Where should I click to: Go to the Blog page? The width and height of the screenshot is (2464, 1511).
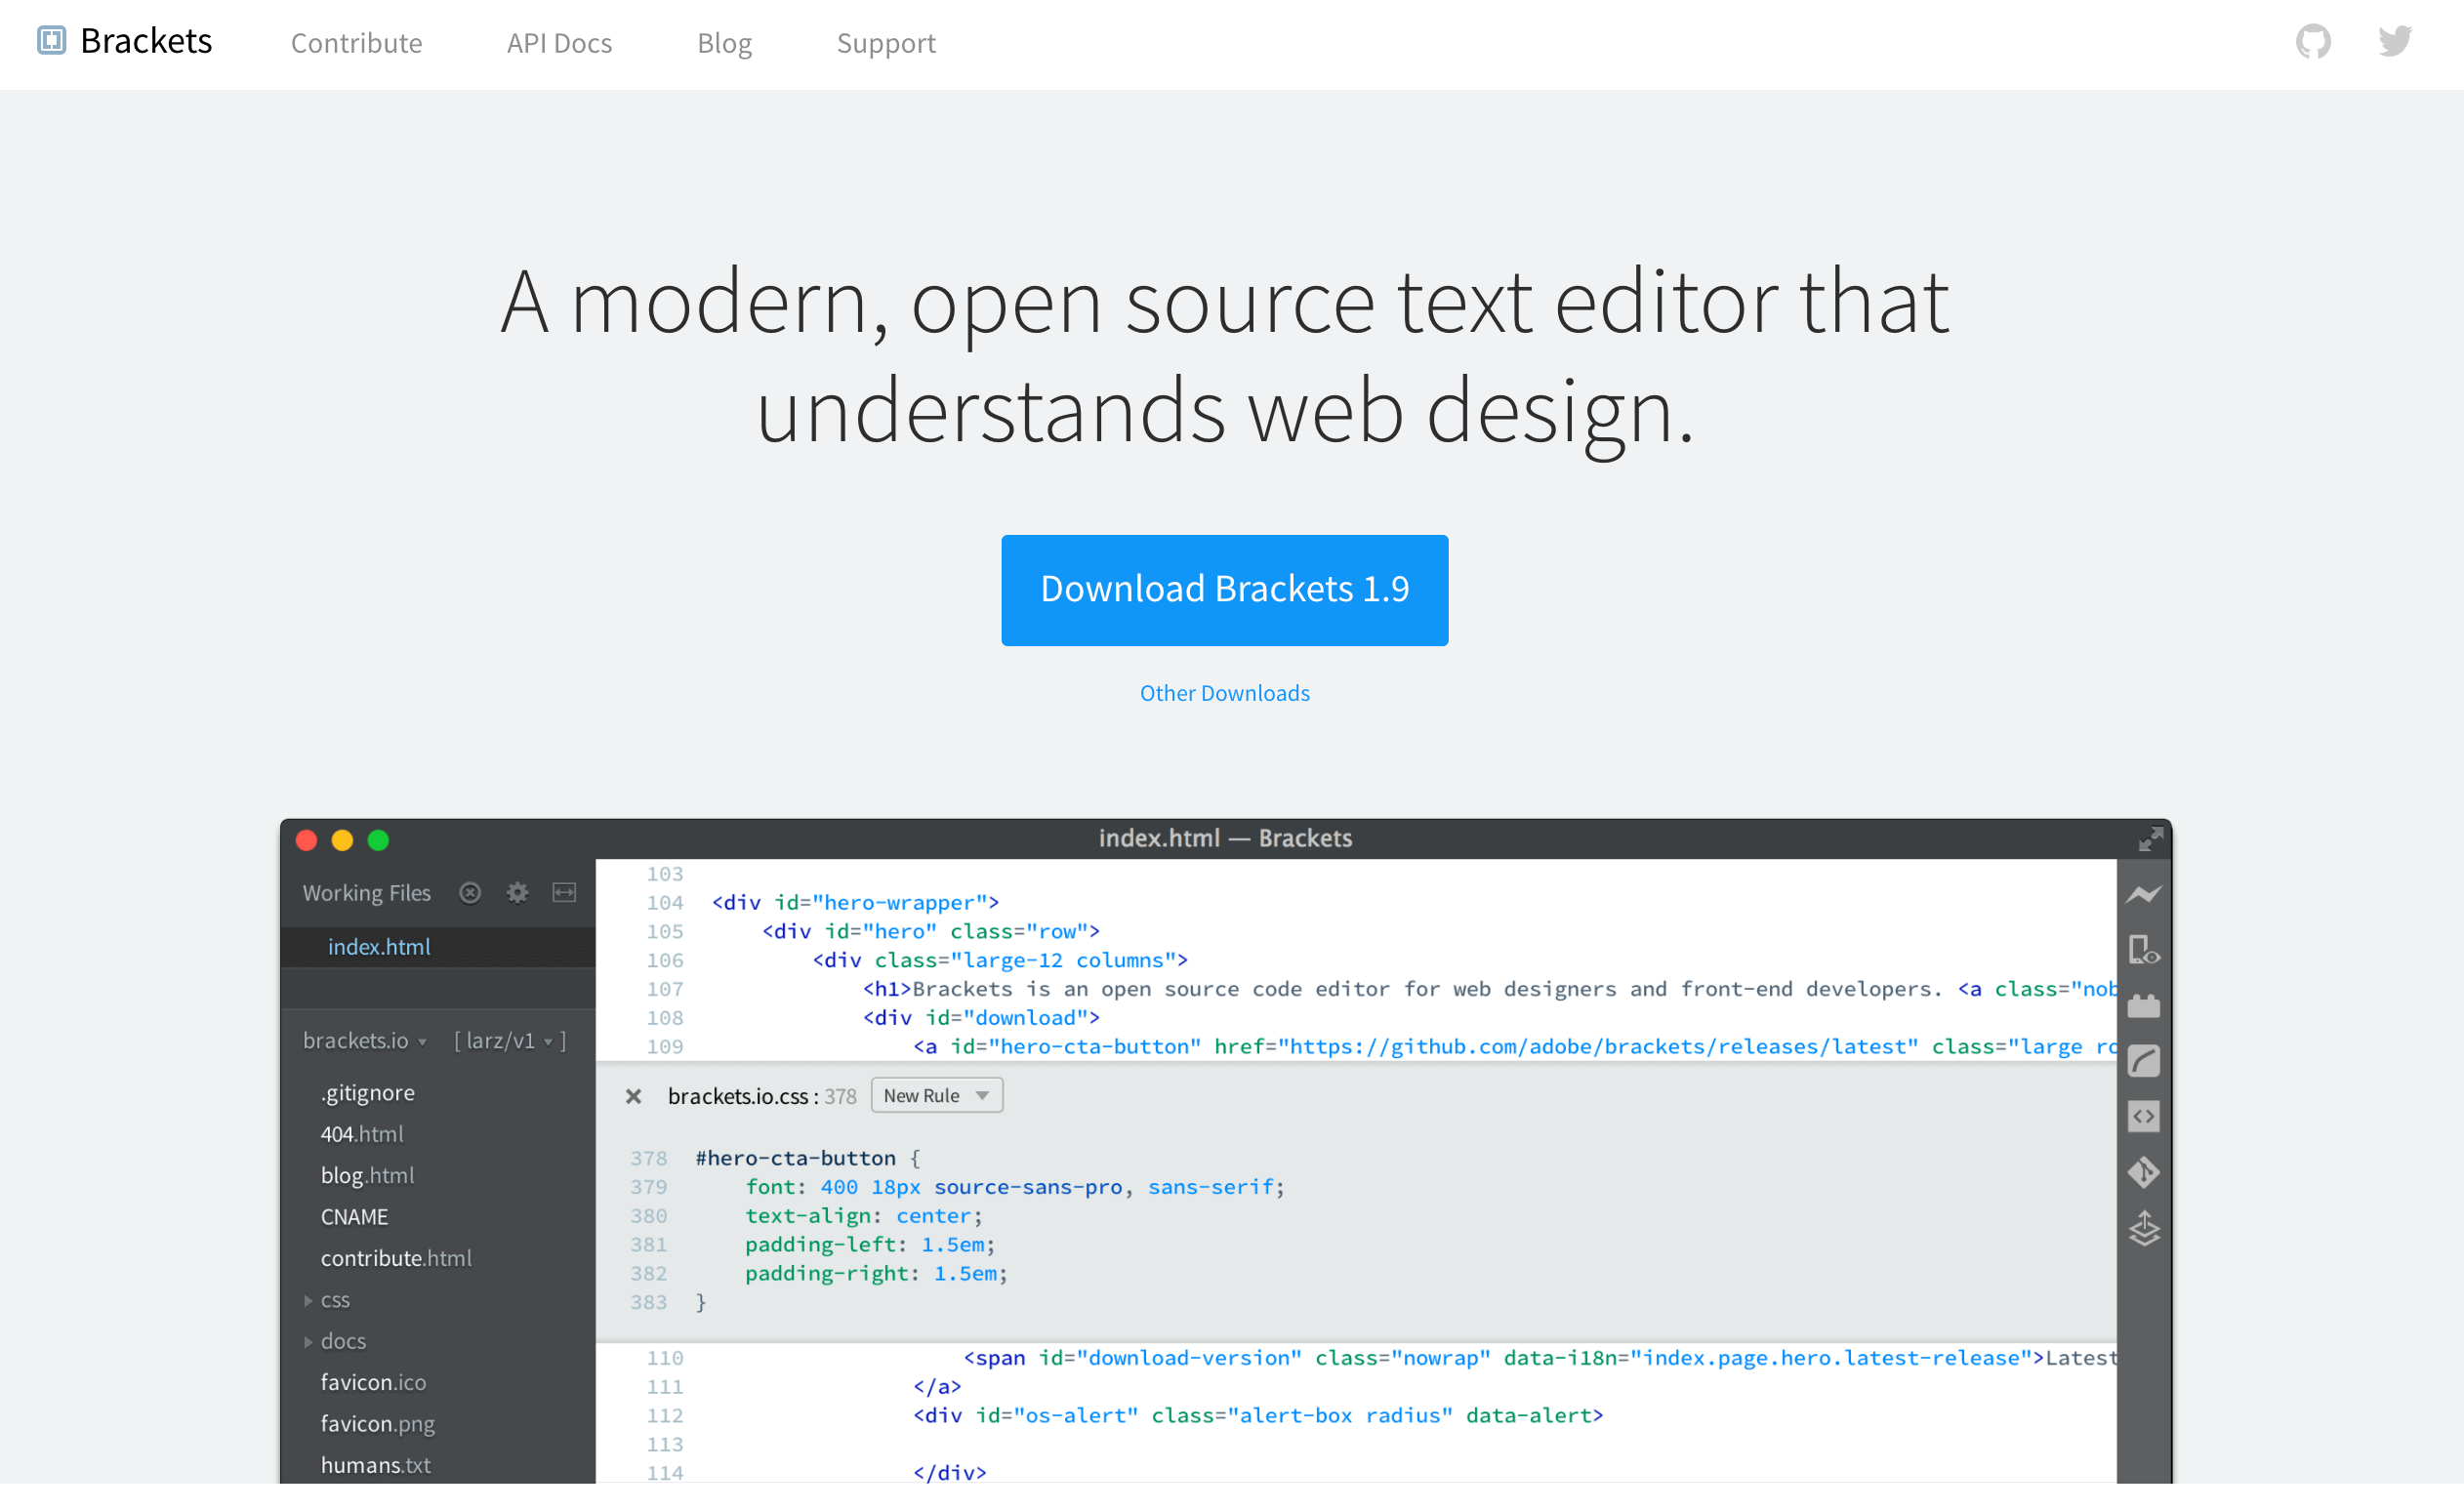[724, 43]
